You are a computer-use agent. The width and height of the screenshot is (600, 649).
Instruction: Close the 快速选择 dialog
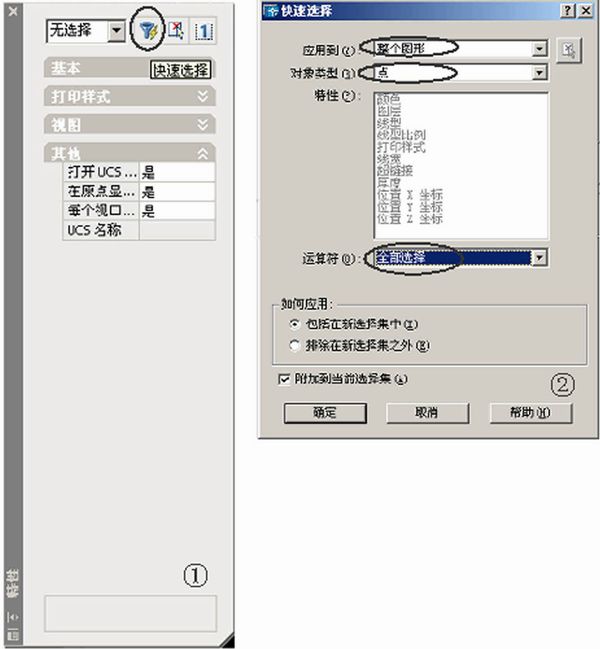click(586, 10)
